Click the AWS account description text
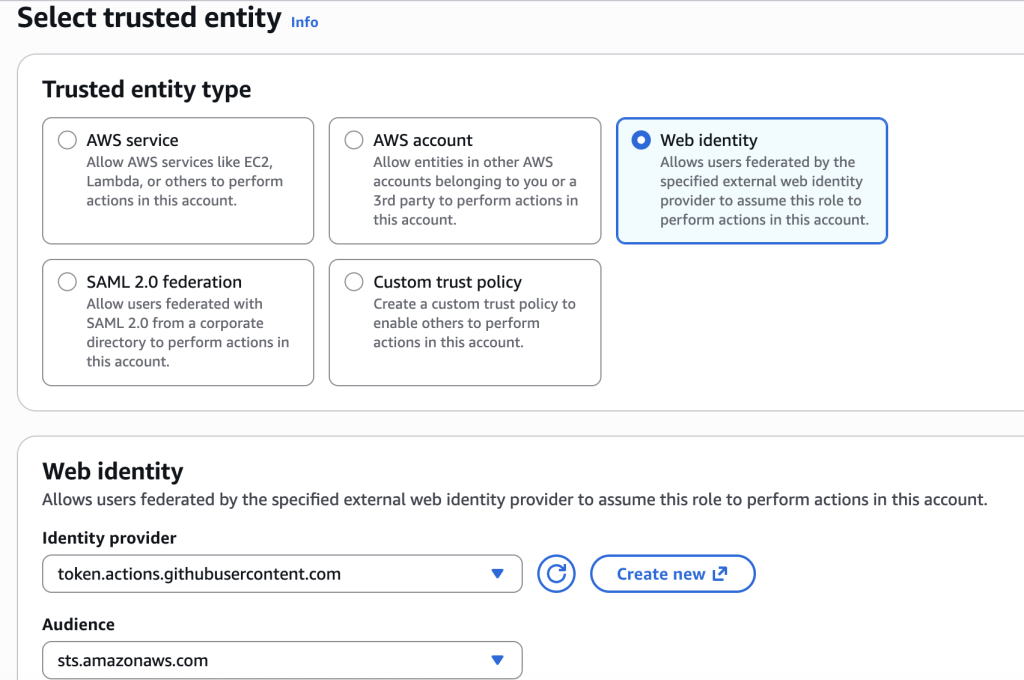The image size is (1024, 680). 475,191
